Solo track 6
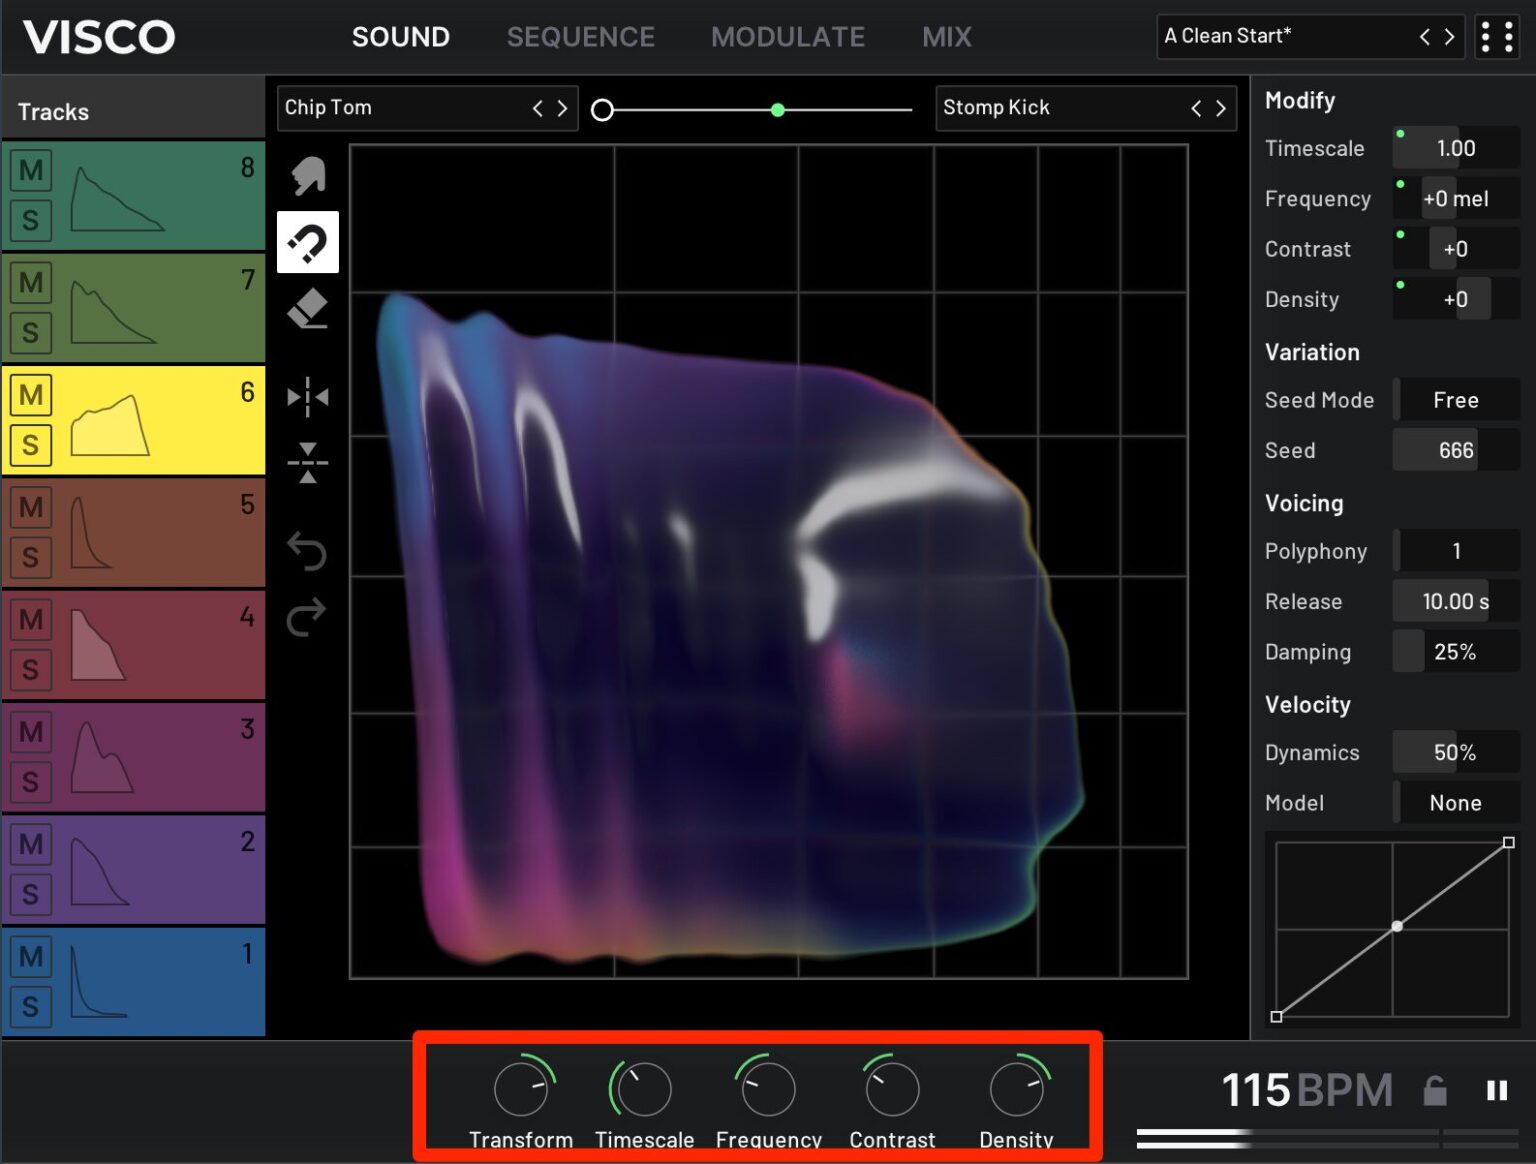This screenshot has height=1164, width=1536. point(31,445)
